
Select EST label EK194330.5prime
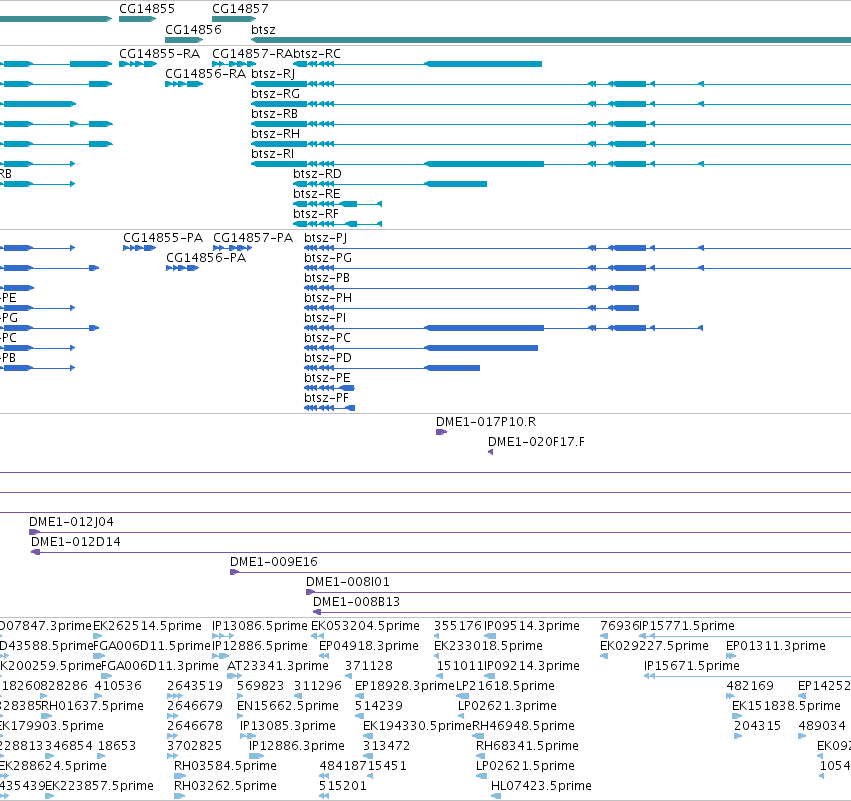[x=417, y=727]
